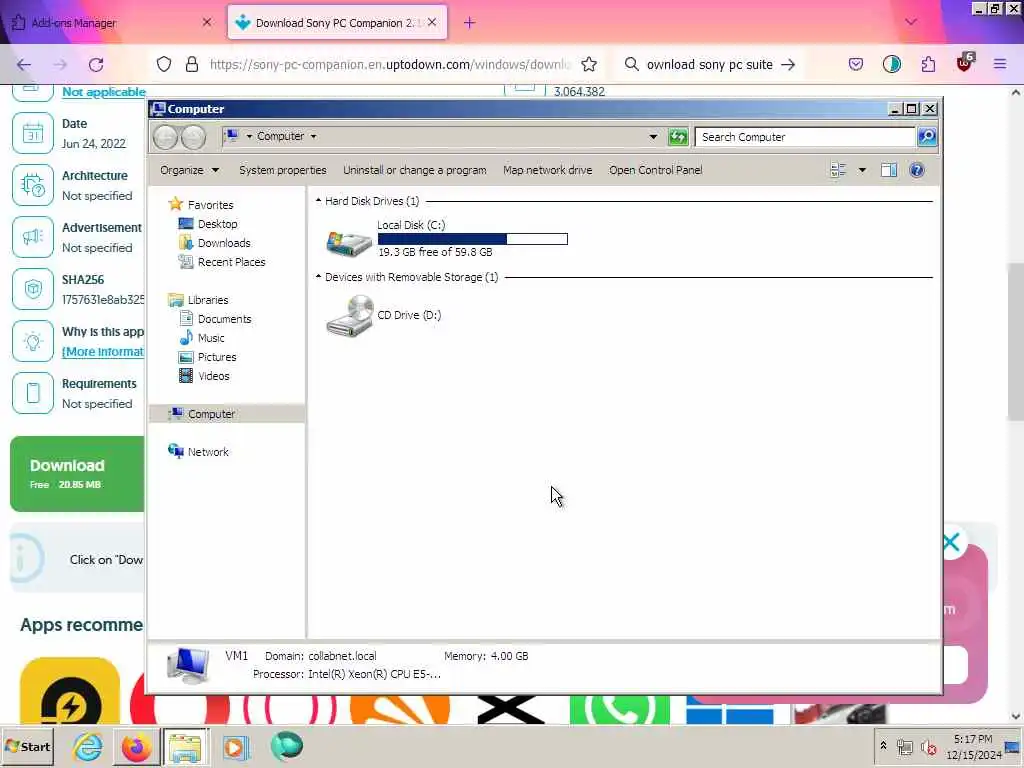Screen dimensions: 1024x768
Task: Click the change view icon in Explorer toolbar
Action: (x=838, y=170)
